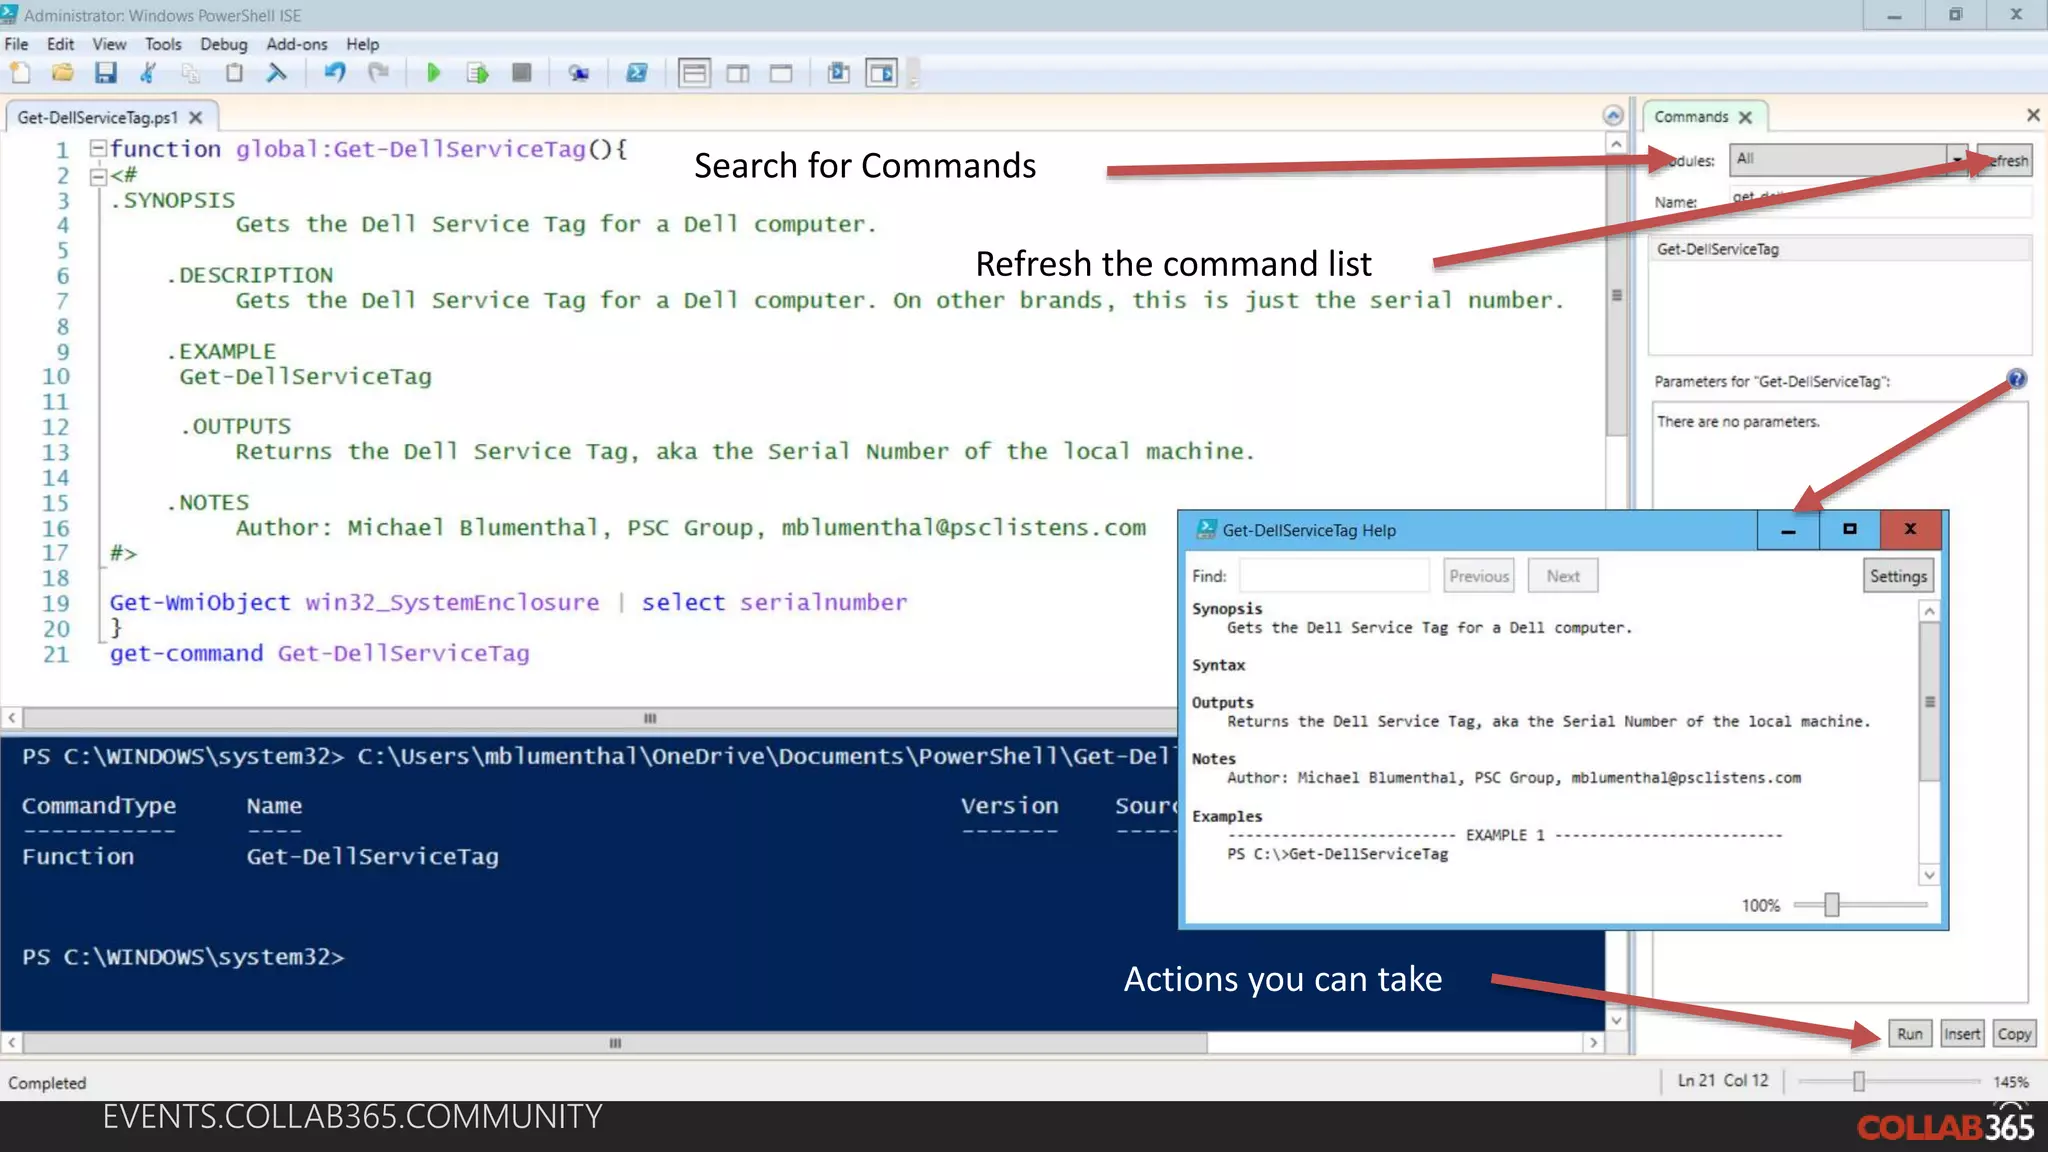
Task: Click right arrow of console horizontal scrollbar
Action: tap(1593, 1043)
